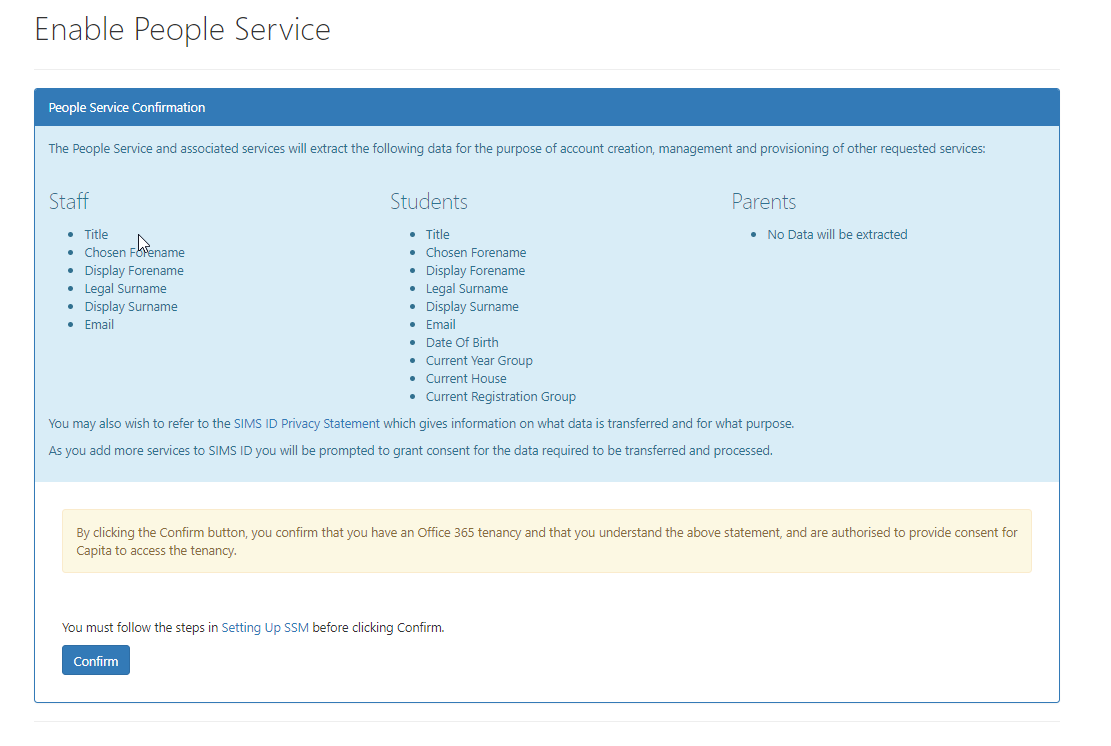Select Title under the Students list
This screenshot has height=746, width=1111.
point(438,234)
